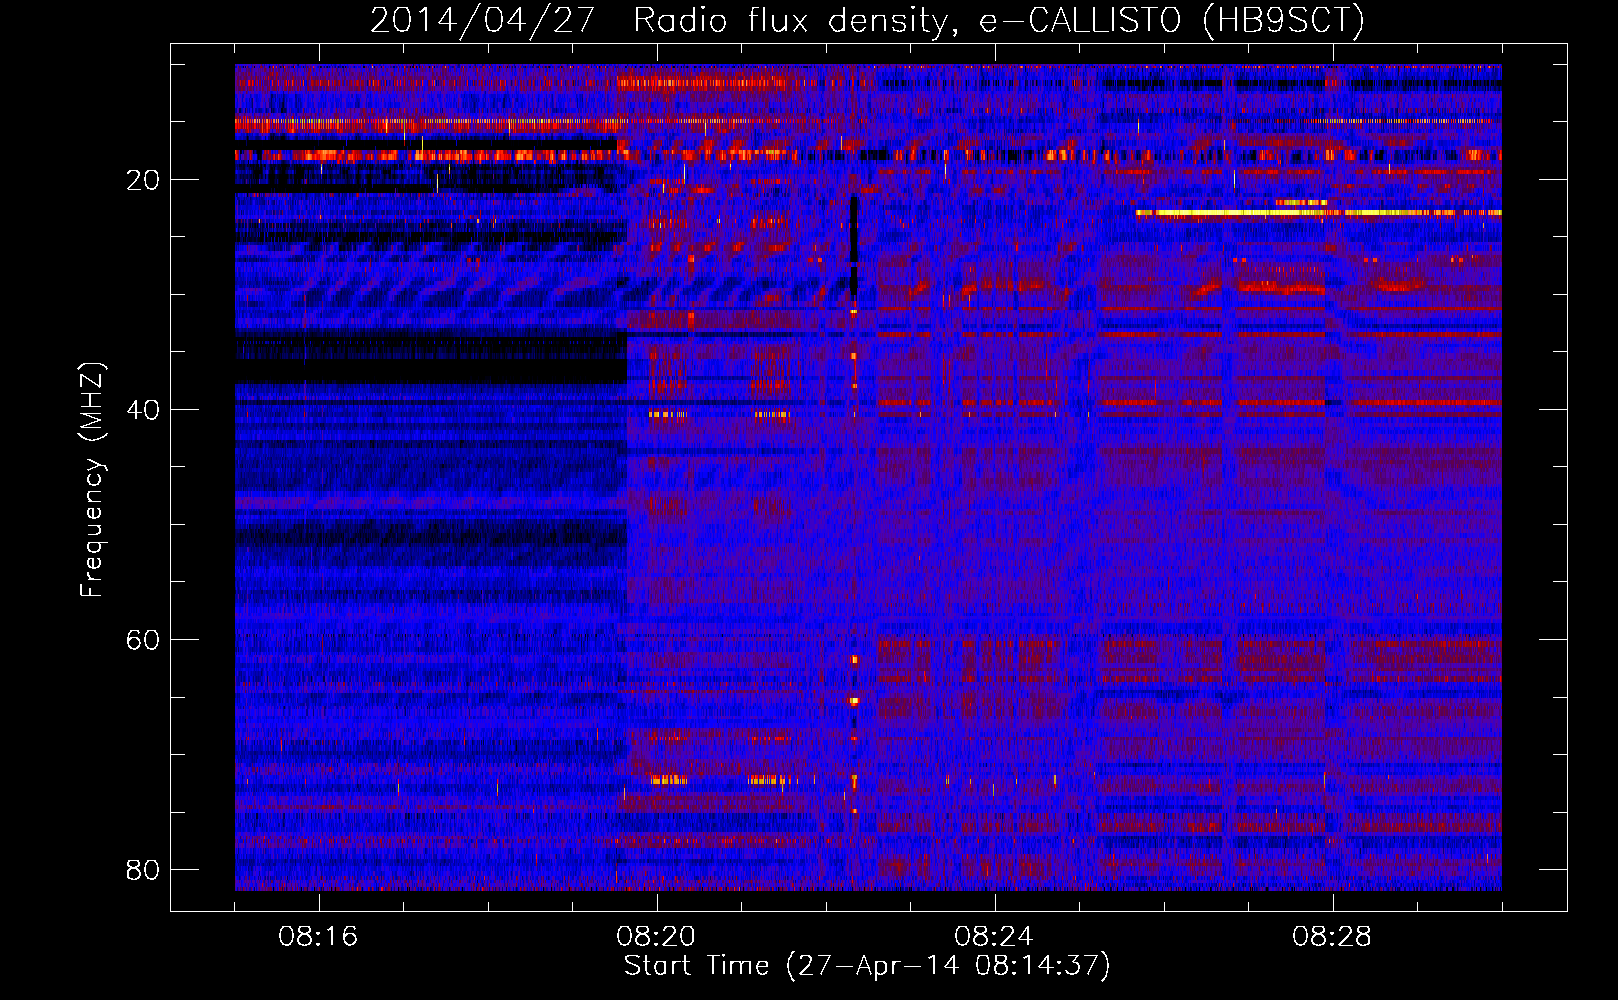Click the 08:16 time tick label
The height and width of the screenshot is (1000, 1618).
click(318, 937)
